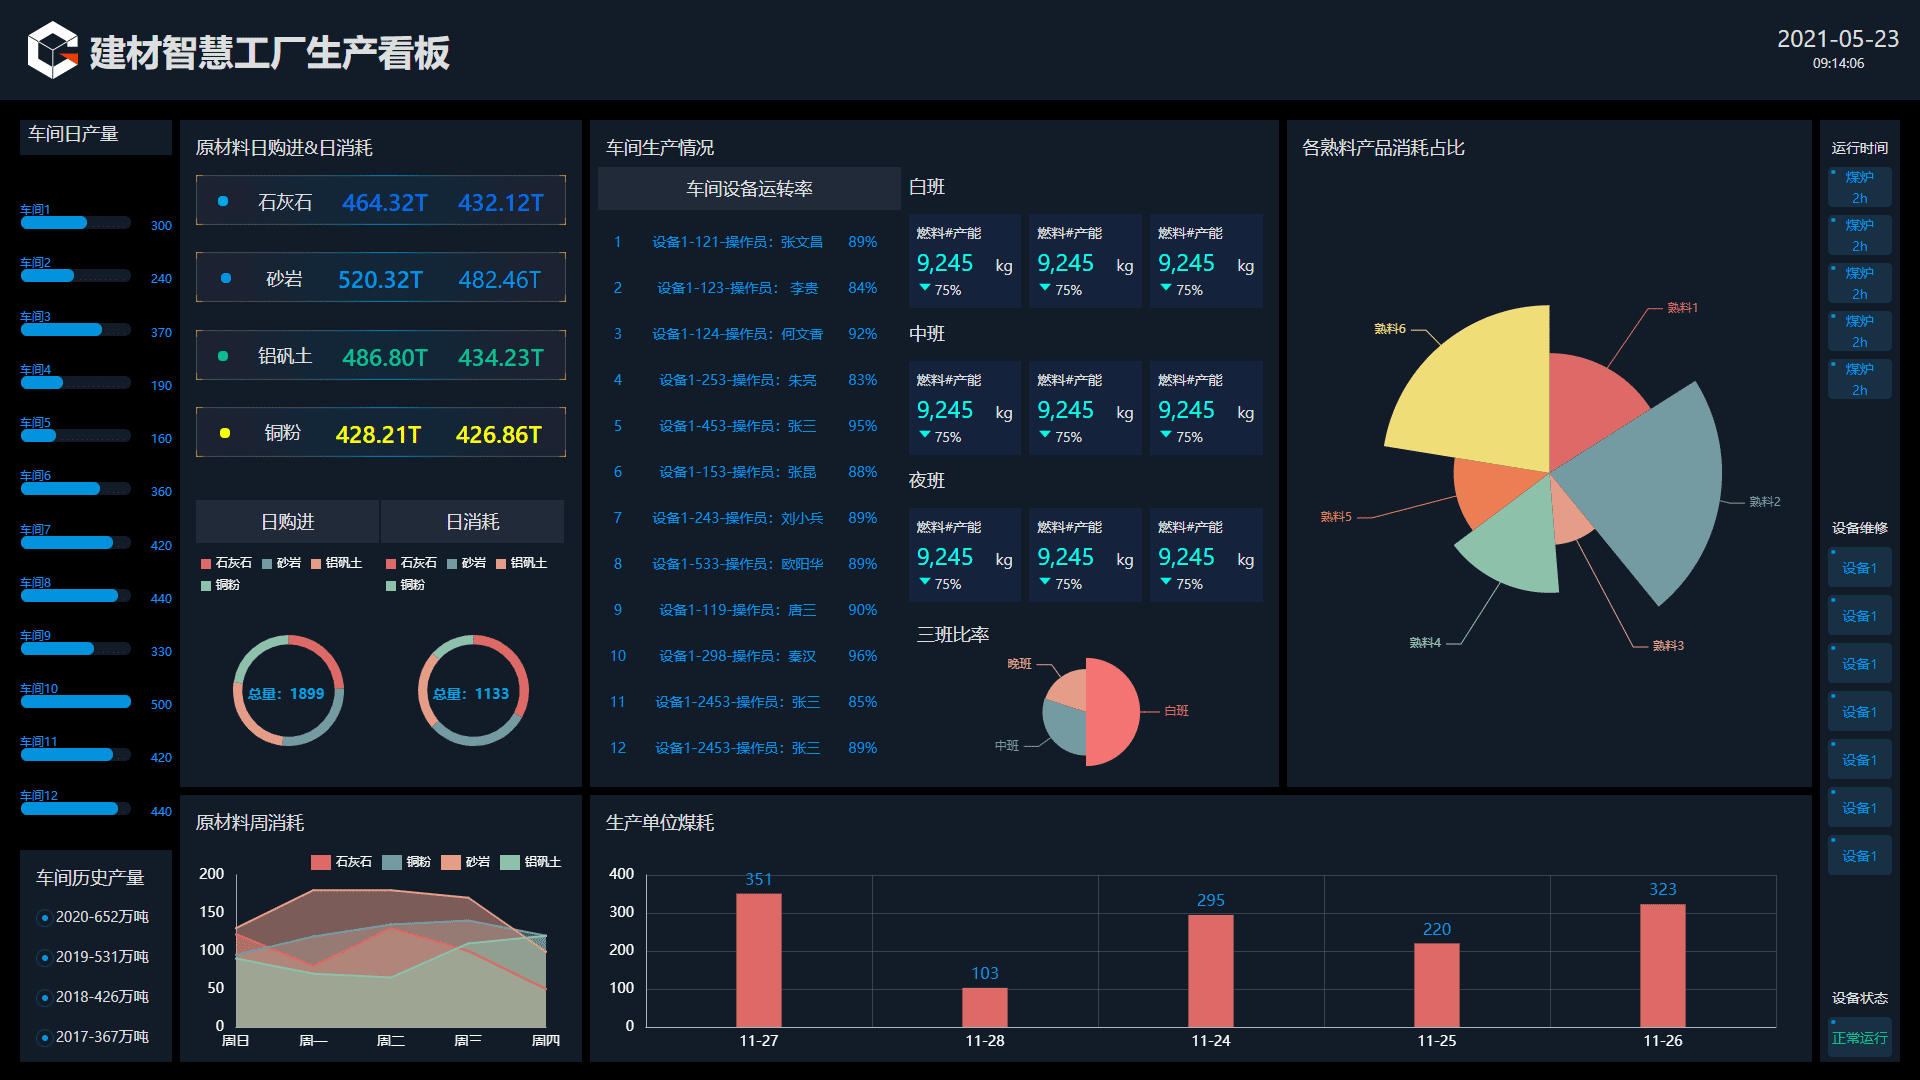The width and height of the screenshot is (1920, 1080).
Task: Click 车间10 production progress bar
Action: [x=76, y=702]
